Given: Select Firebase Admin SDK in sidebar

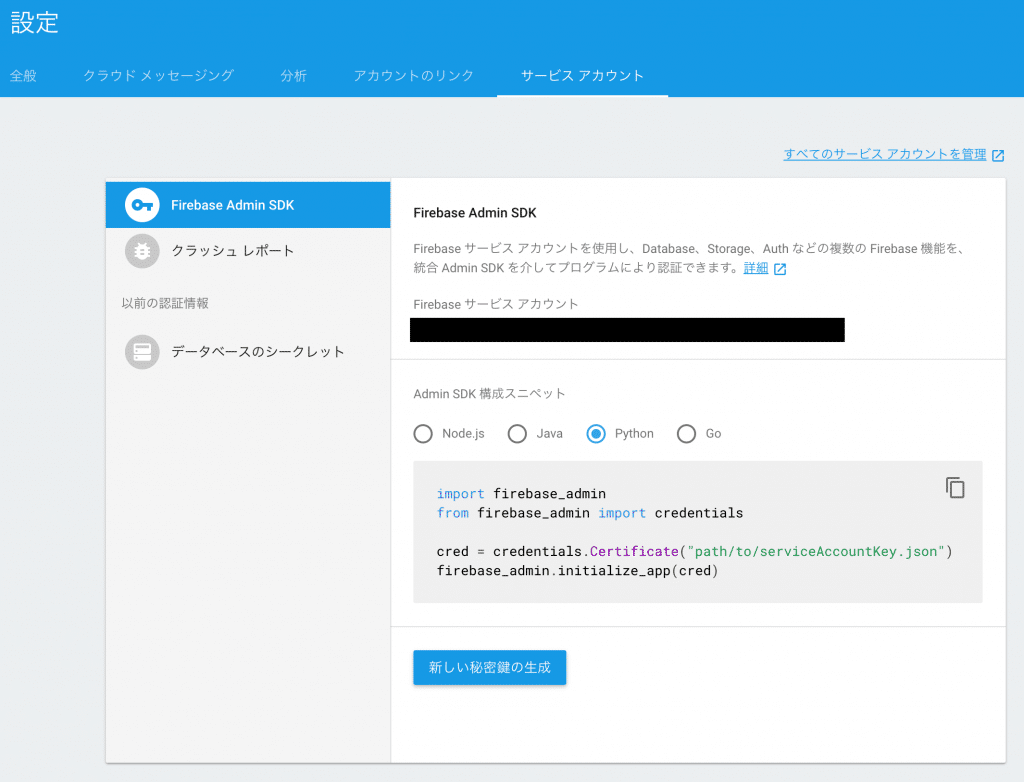Looking at the screenshot, I should [248, 205].
